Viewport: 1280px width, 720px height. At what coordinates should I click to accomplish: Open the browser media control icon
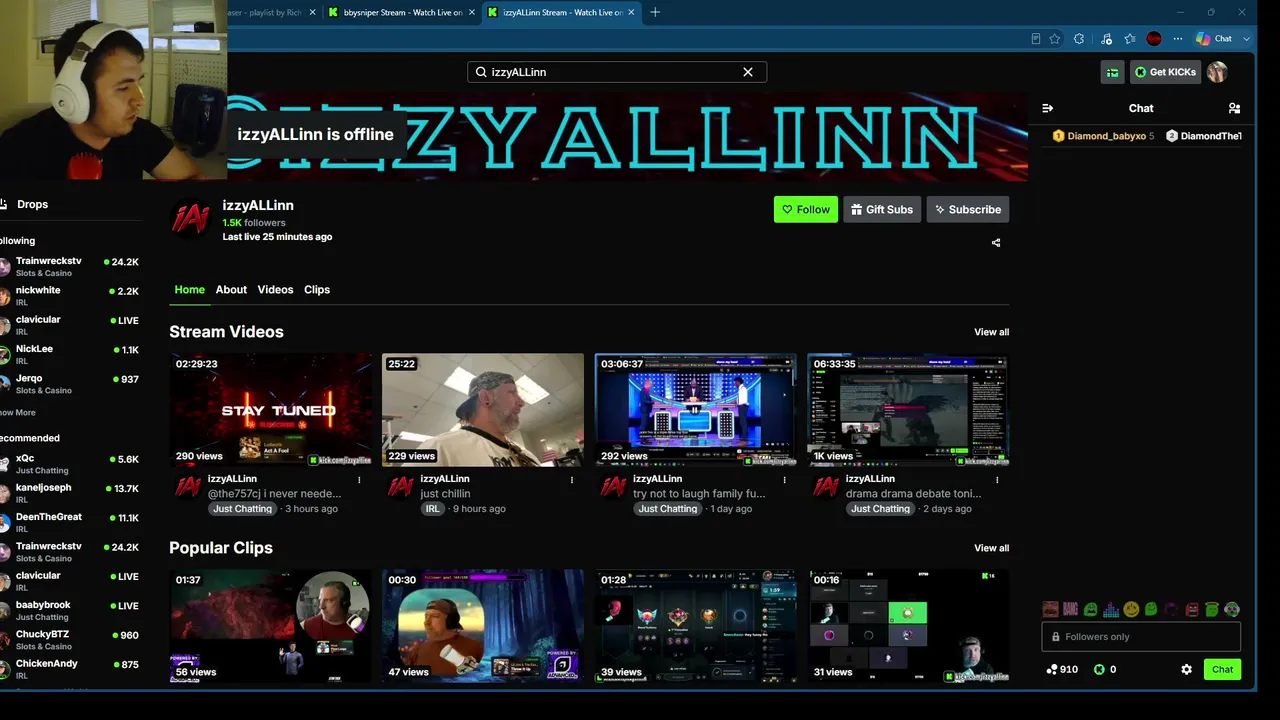point(1106,39)
